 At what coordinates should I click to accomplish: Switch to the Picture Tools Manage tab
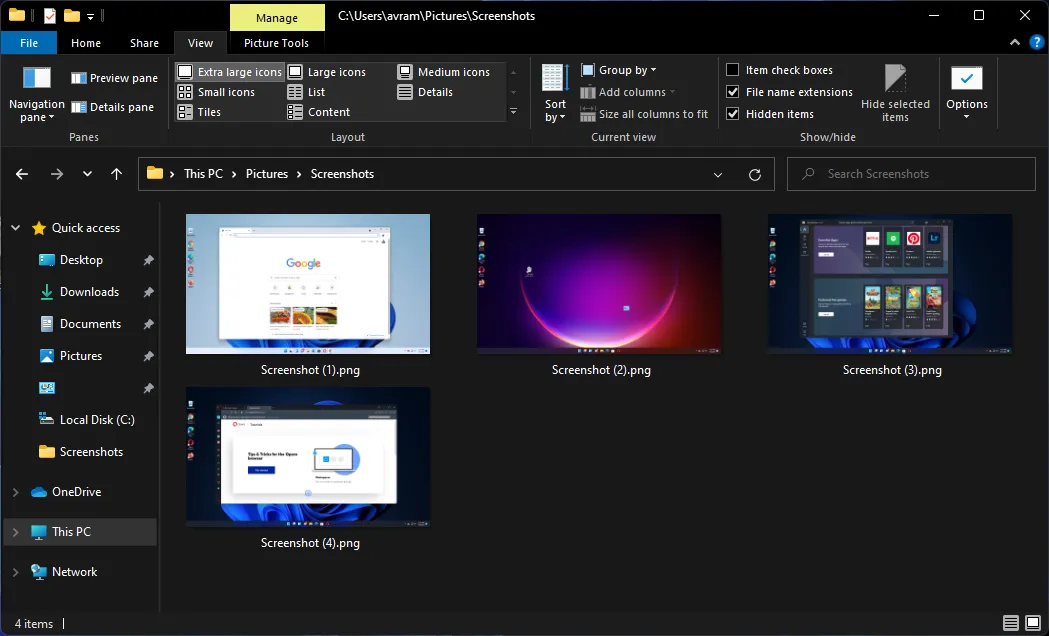[x=276, y=17]
